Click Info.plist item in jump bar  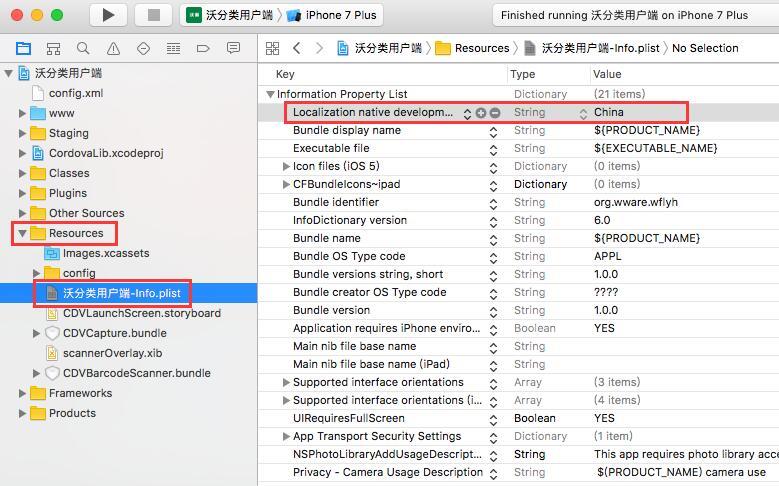(x=601, y=48)
